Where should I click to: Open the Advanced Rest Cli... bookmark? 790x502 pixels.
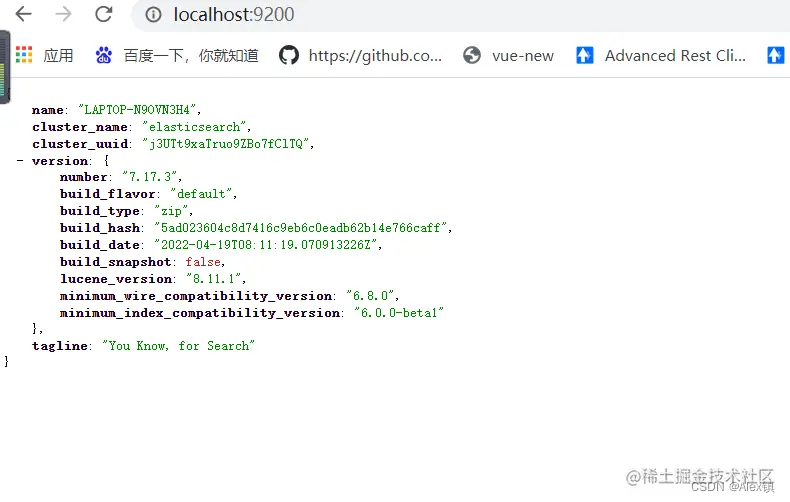click(x=675, y=55)
